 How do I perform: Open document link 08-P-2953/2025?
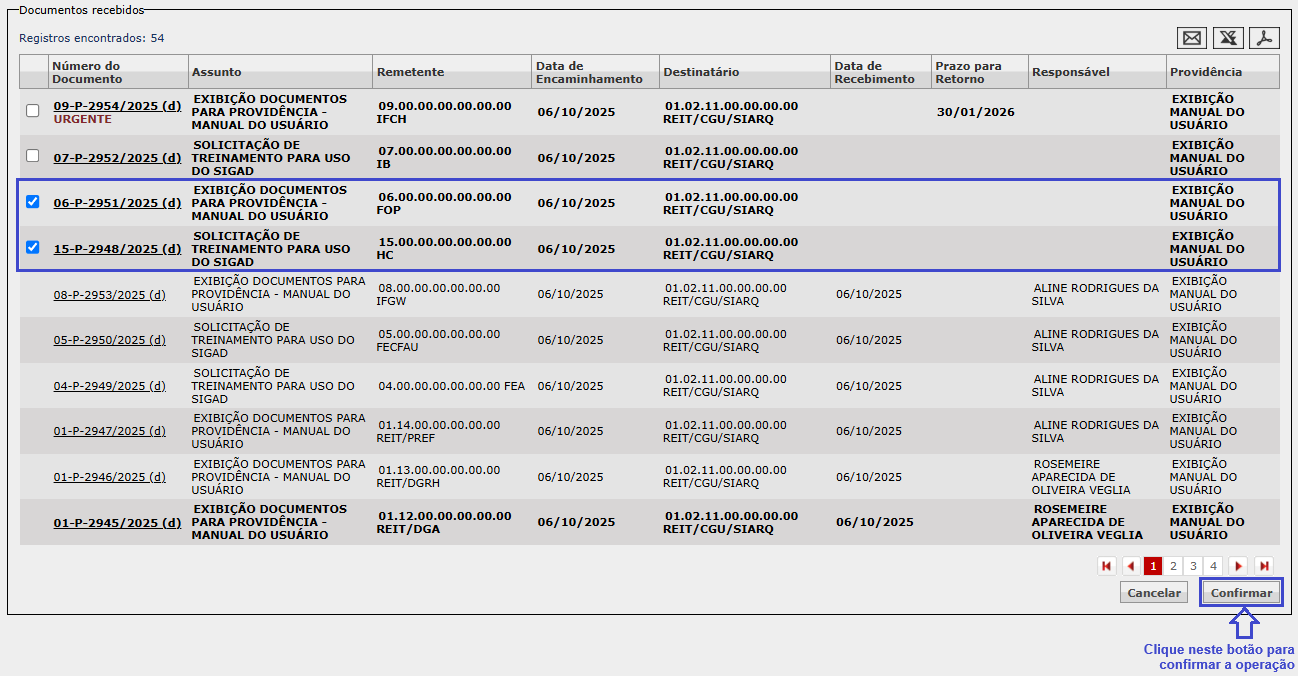pos(109,295)
